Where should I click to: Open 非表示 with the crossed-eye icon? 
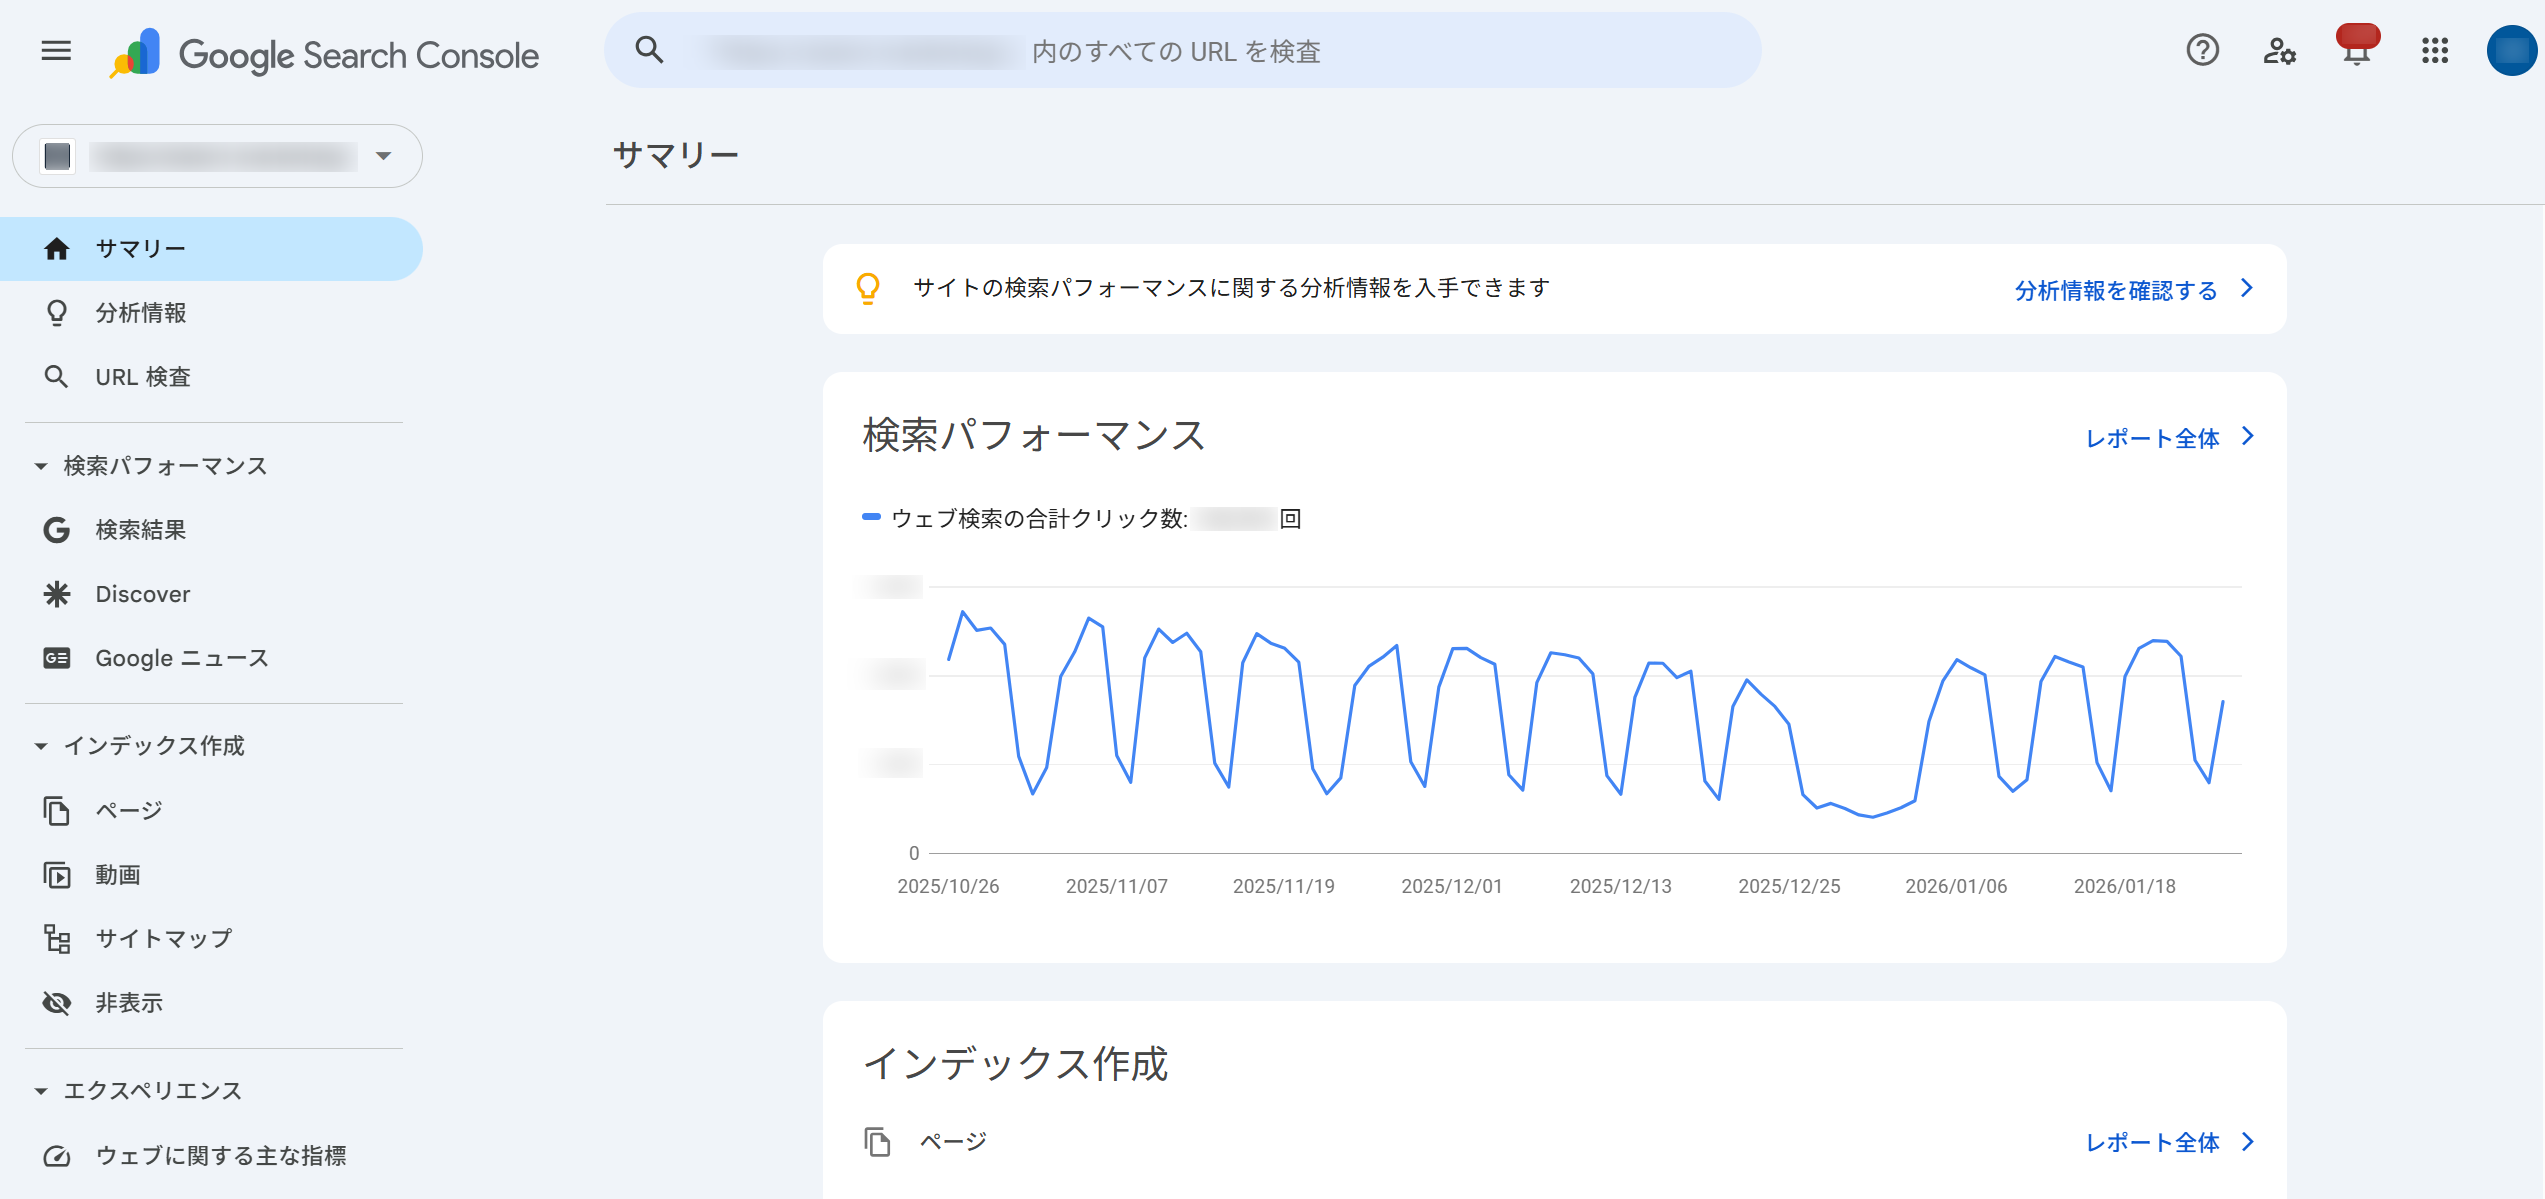(130, 1002)
